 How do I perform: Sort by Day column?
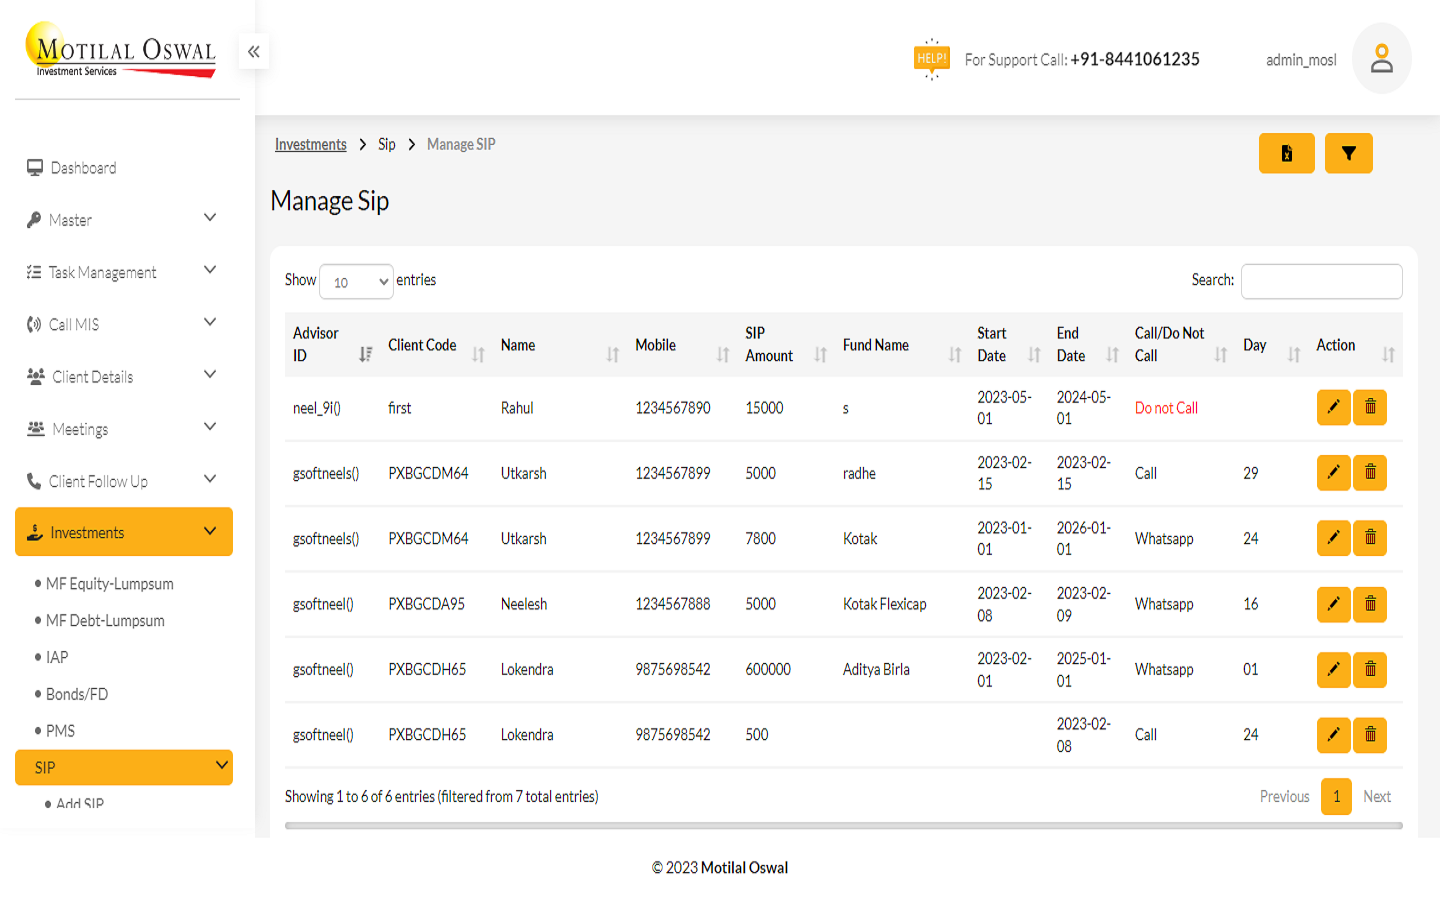[x=1272, y=344]
